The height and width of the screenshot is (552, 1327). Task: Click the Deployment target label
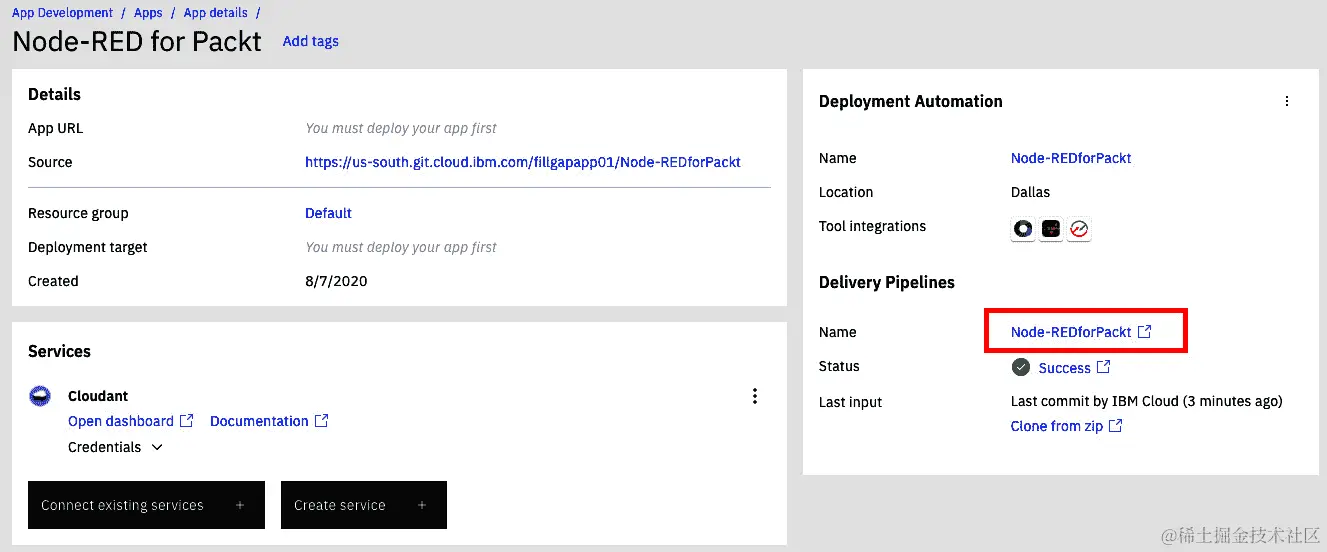pyautogui.click(x=88, y=247)
